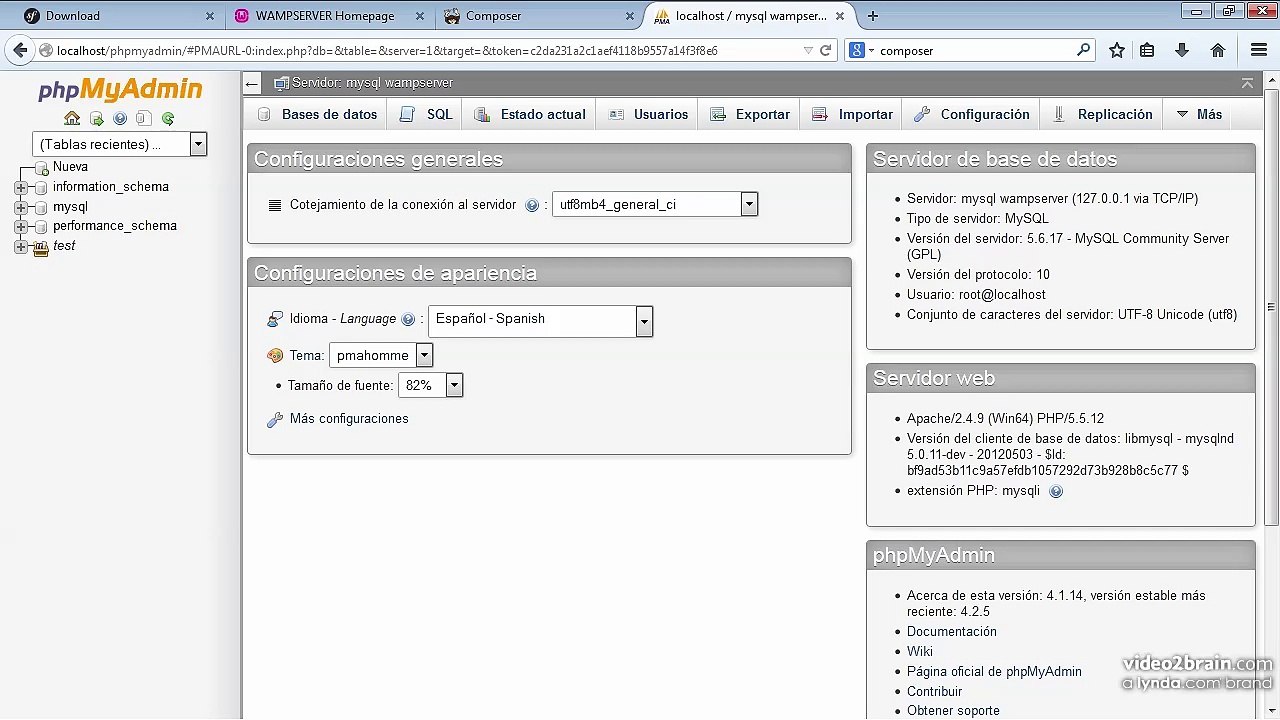Open the Más dropdown menu
The width and height of the screenshot is (1280, 720).
click(x=1199, y=114)
